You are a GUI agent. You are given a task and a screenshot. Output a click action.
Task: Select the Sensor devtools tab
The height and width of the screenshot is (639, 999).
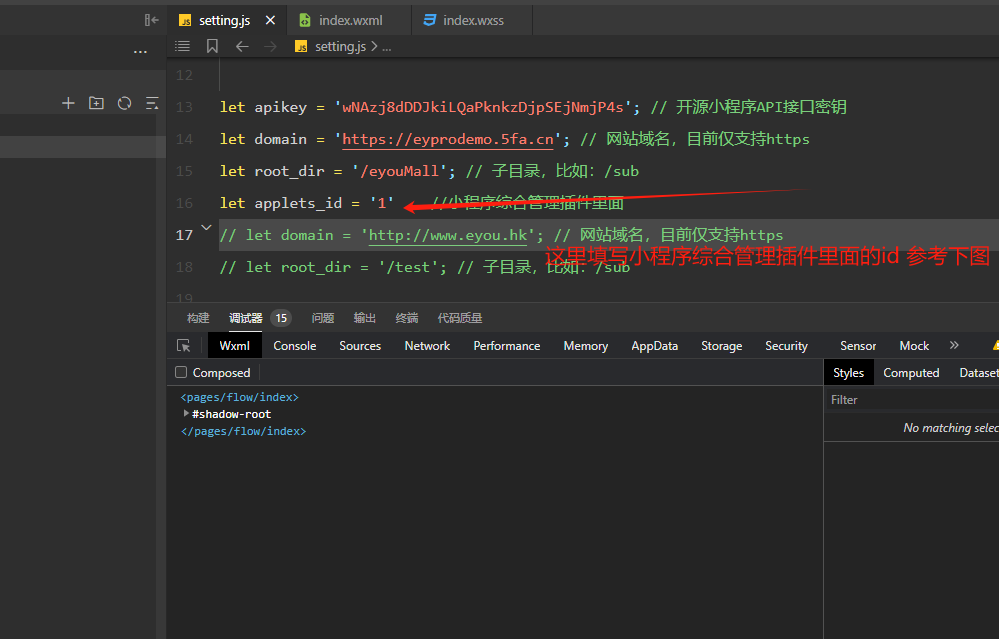pyautogui.click(x=858, y=346)
